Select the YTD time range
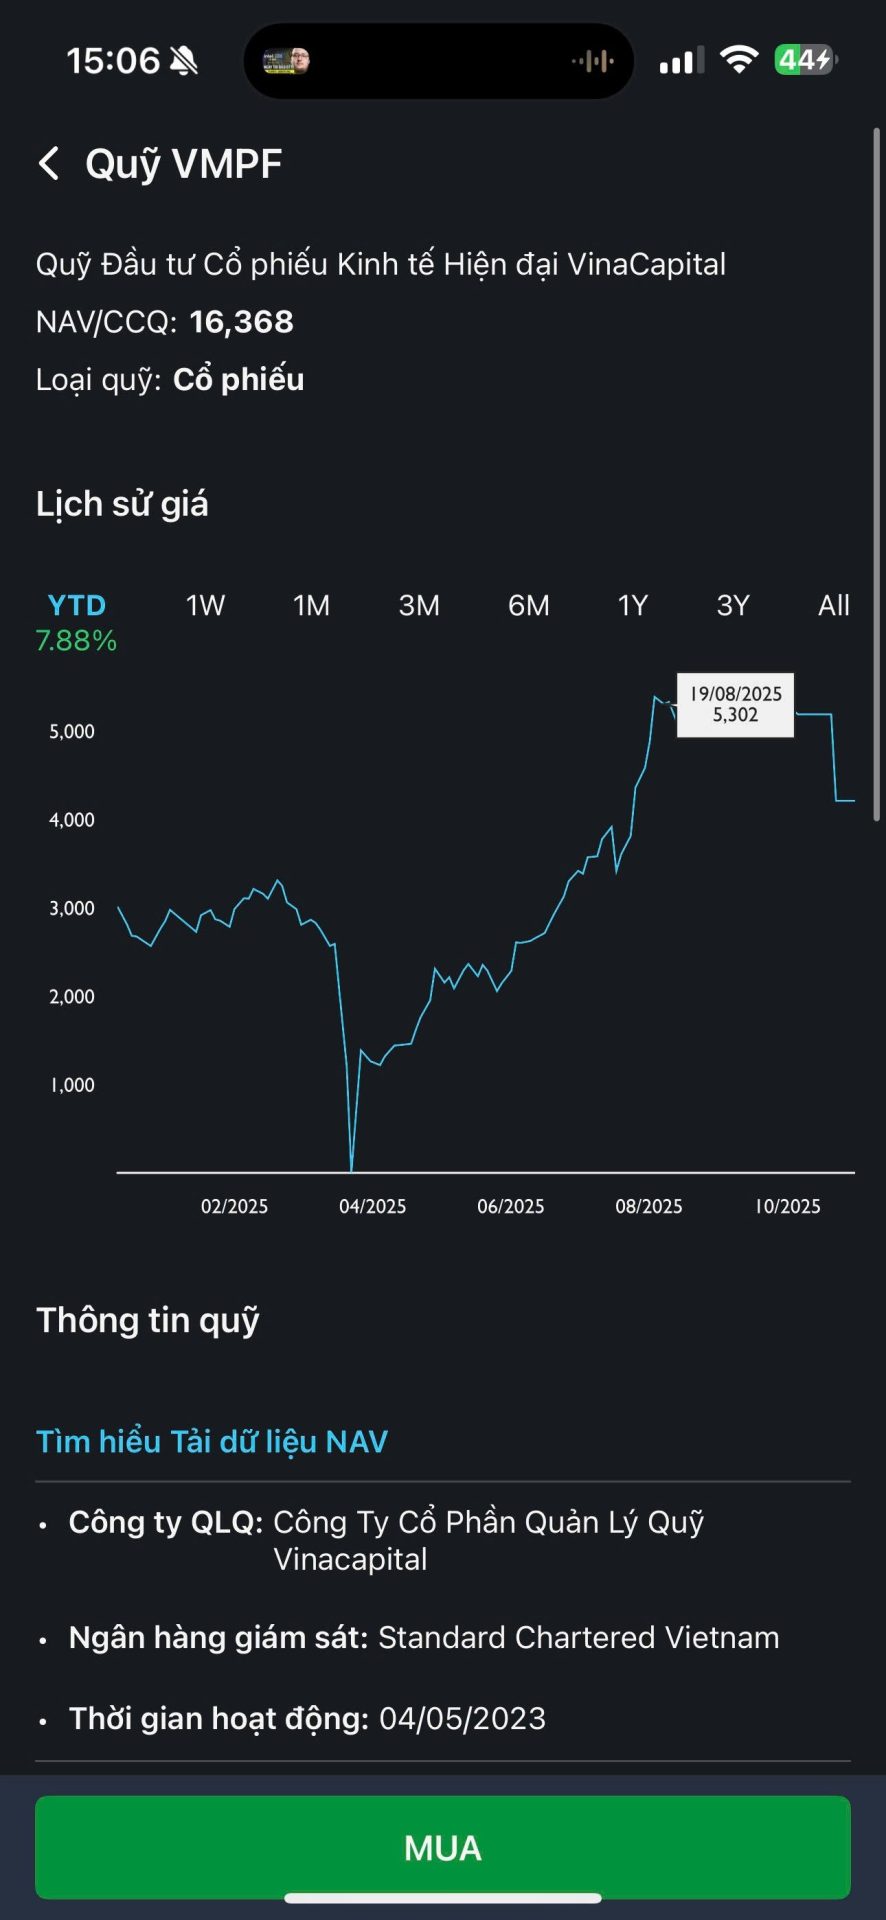Viewport: 886px width, 1920px height. [x=76, y=605]
